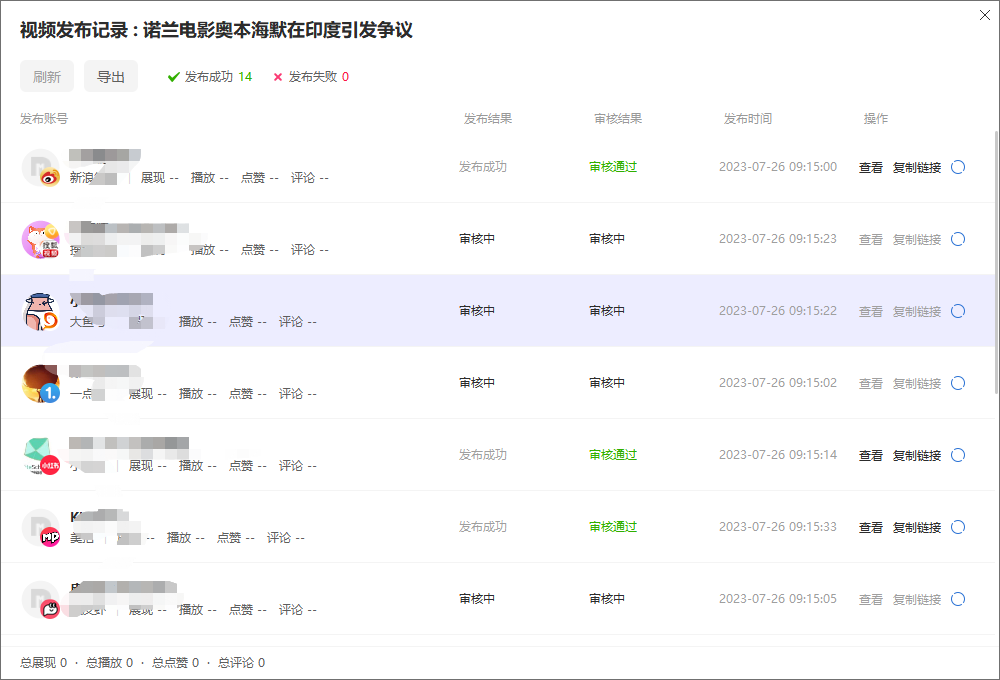Click refresh circle icon for 09:15:00 row
Viewport: 1000px width, 680px height.
[x=958, y=167]
